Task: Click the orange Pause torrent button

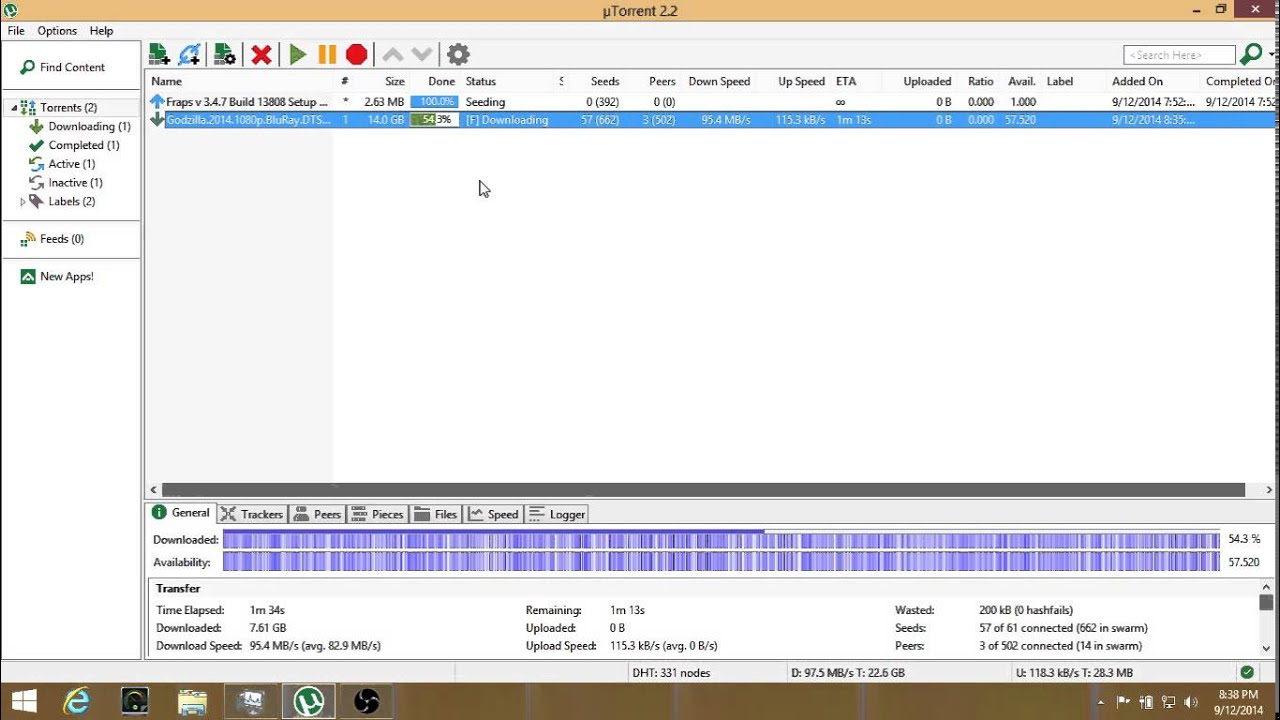Action: (327, 54)
